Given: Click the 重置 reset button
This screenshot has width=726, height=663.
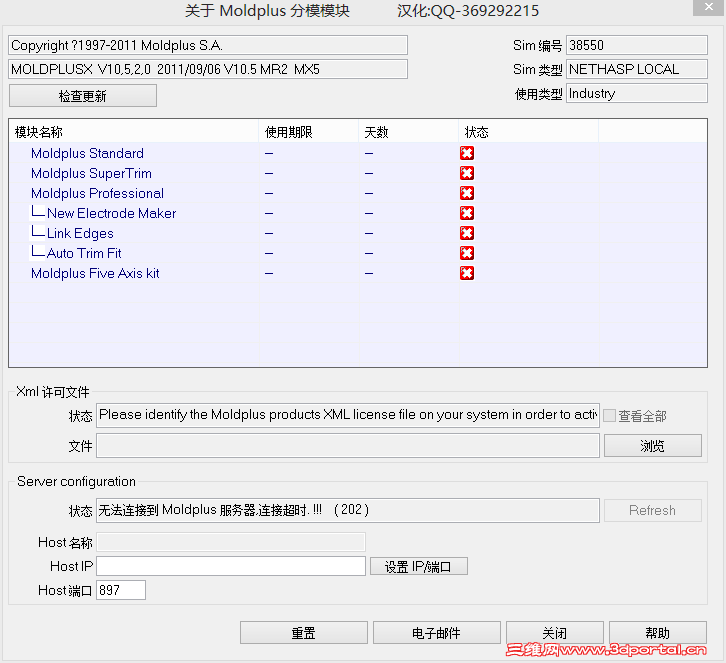Looking at the screenshot, I should click(x=304, y=632).
